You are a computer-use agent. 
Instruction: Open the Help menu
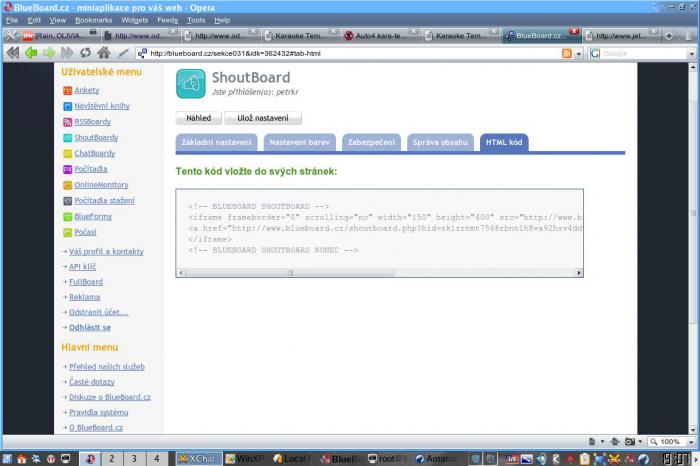pos(222,20)
